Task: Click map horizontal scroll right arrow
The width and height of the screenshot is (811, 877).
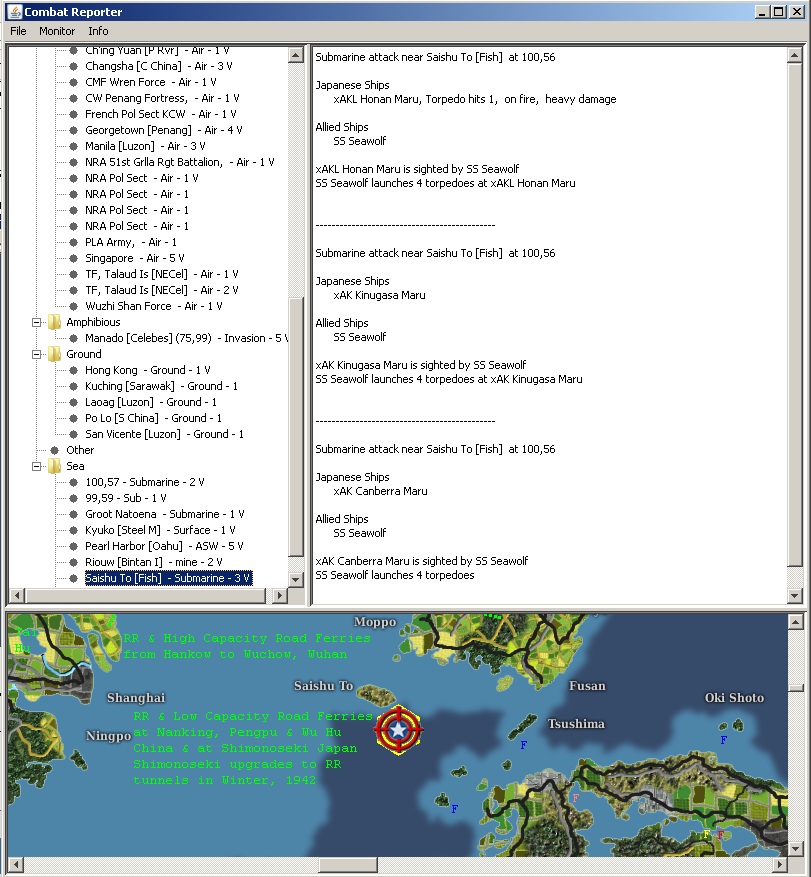Action: pyautogui.click(x=780, y=865)
